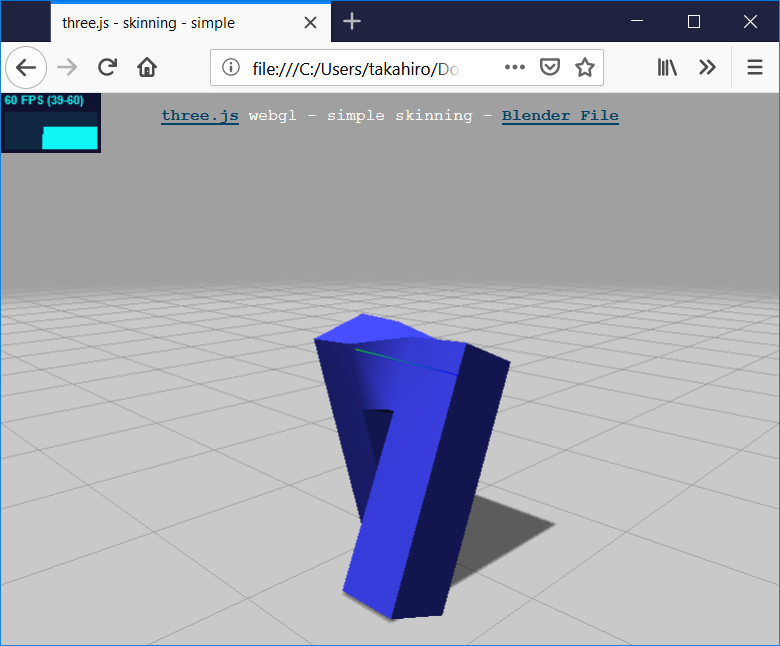Image resolution: width=780 pixels, height=646 pixels.
Task: Show site information for the file URL
Action: point(231,67)
